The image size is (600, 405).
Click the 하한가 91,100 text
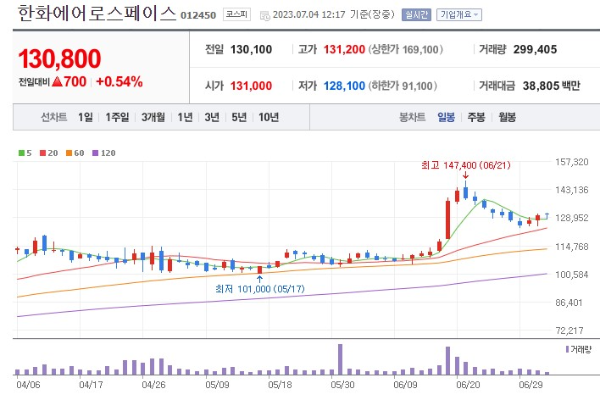403,86
